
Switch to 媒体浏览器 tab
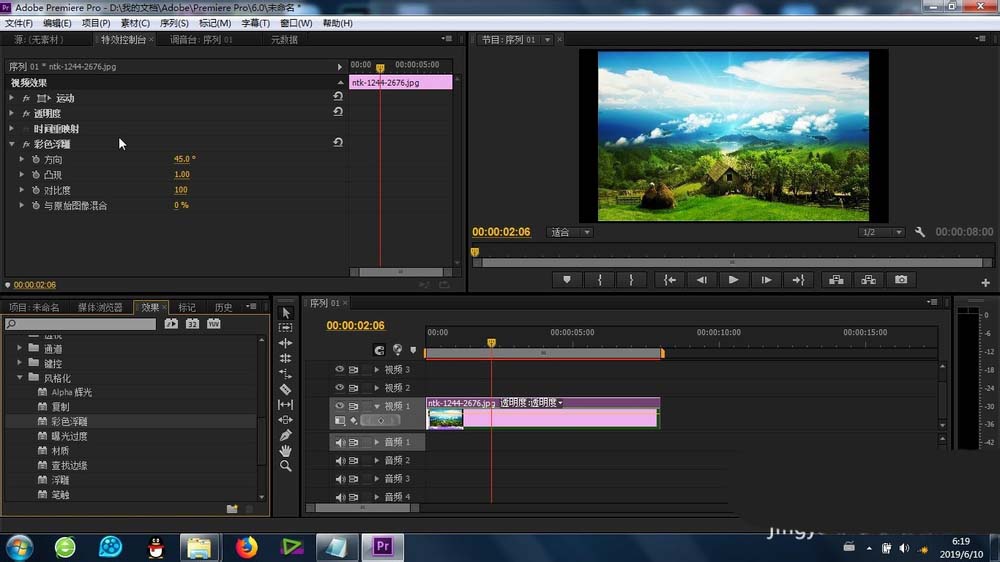pos(99,307)
